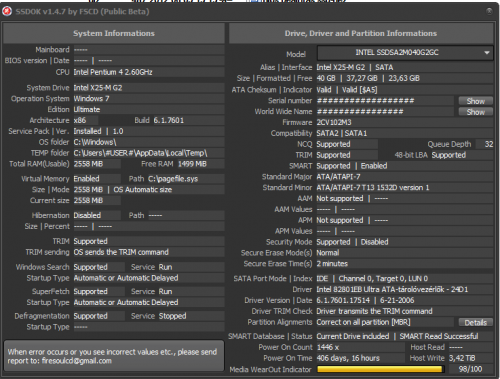
Task: Click NCQ Supported value
Action: (333, 144)
